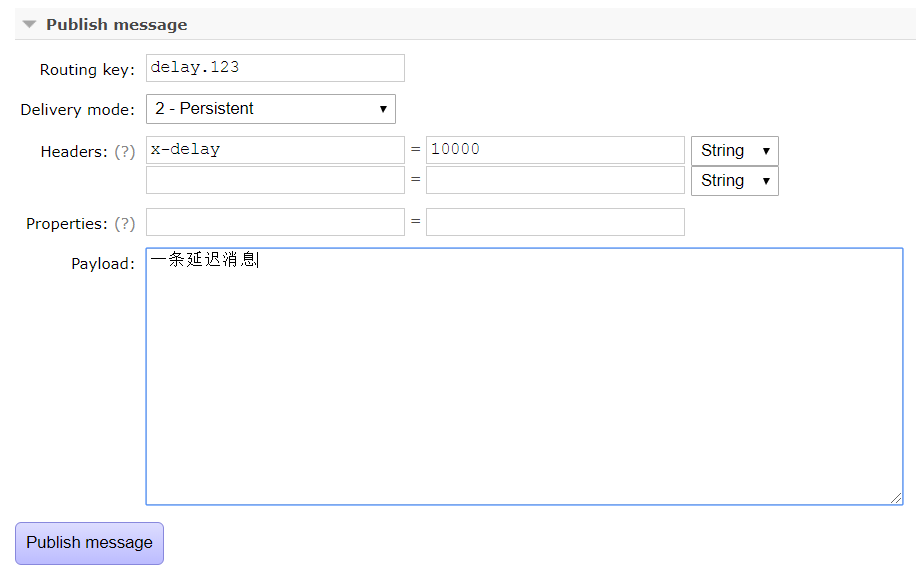Screen dimensions: 916x576
Task: Open Headers help question mark
Action: (124, 152)
